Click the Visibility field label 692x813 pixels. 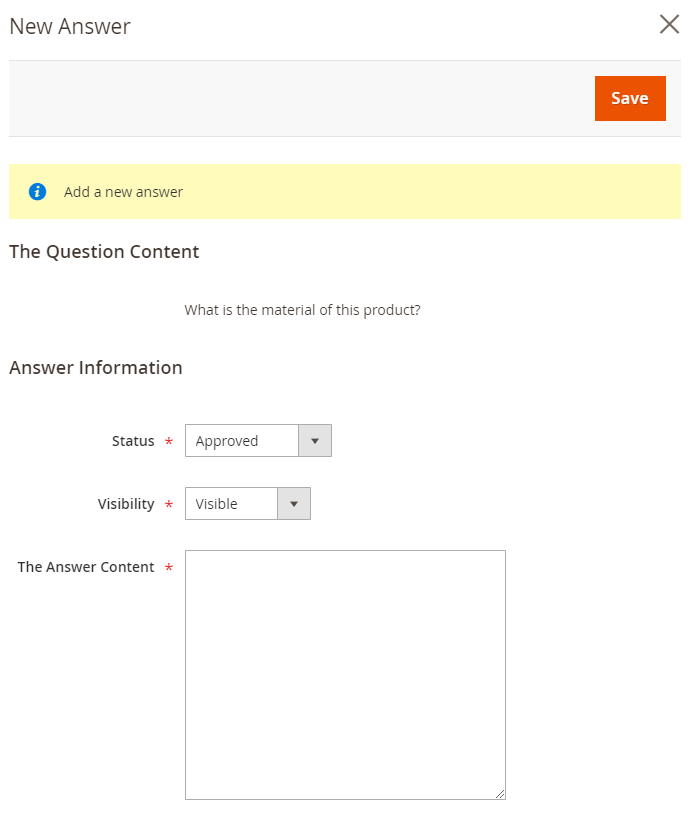coord(126,504)
